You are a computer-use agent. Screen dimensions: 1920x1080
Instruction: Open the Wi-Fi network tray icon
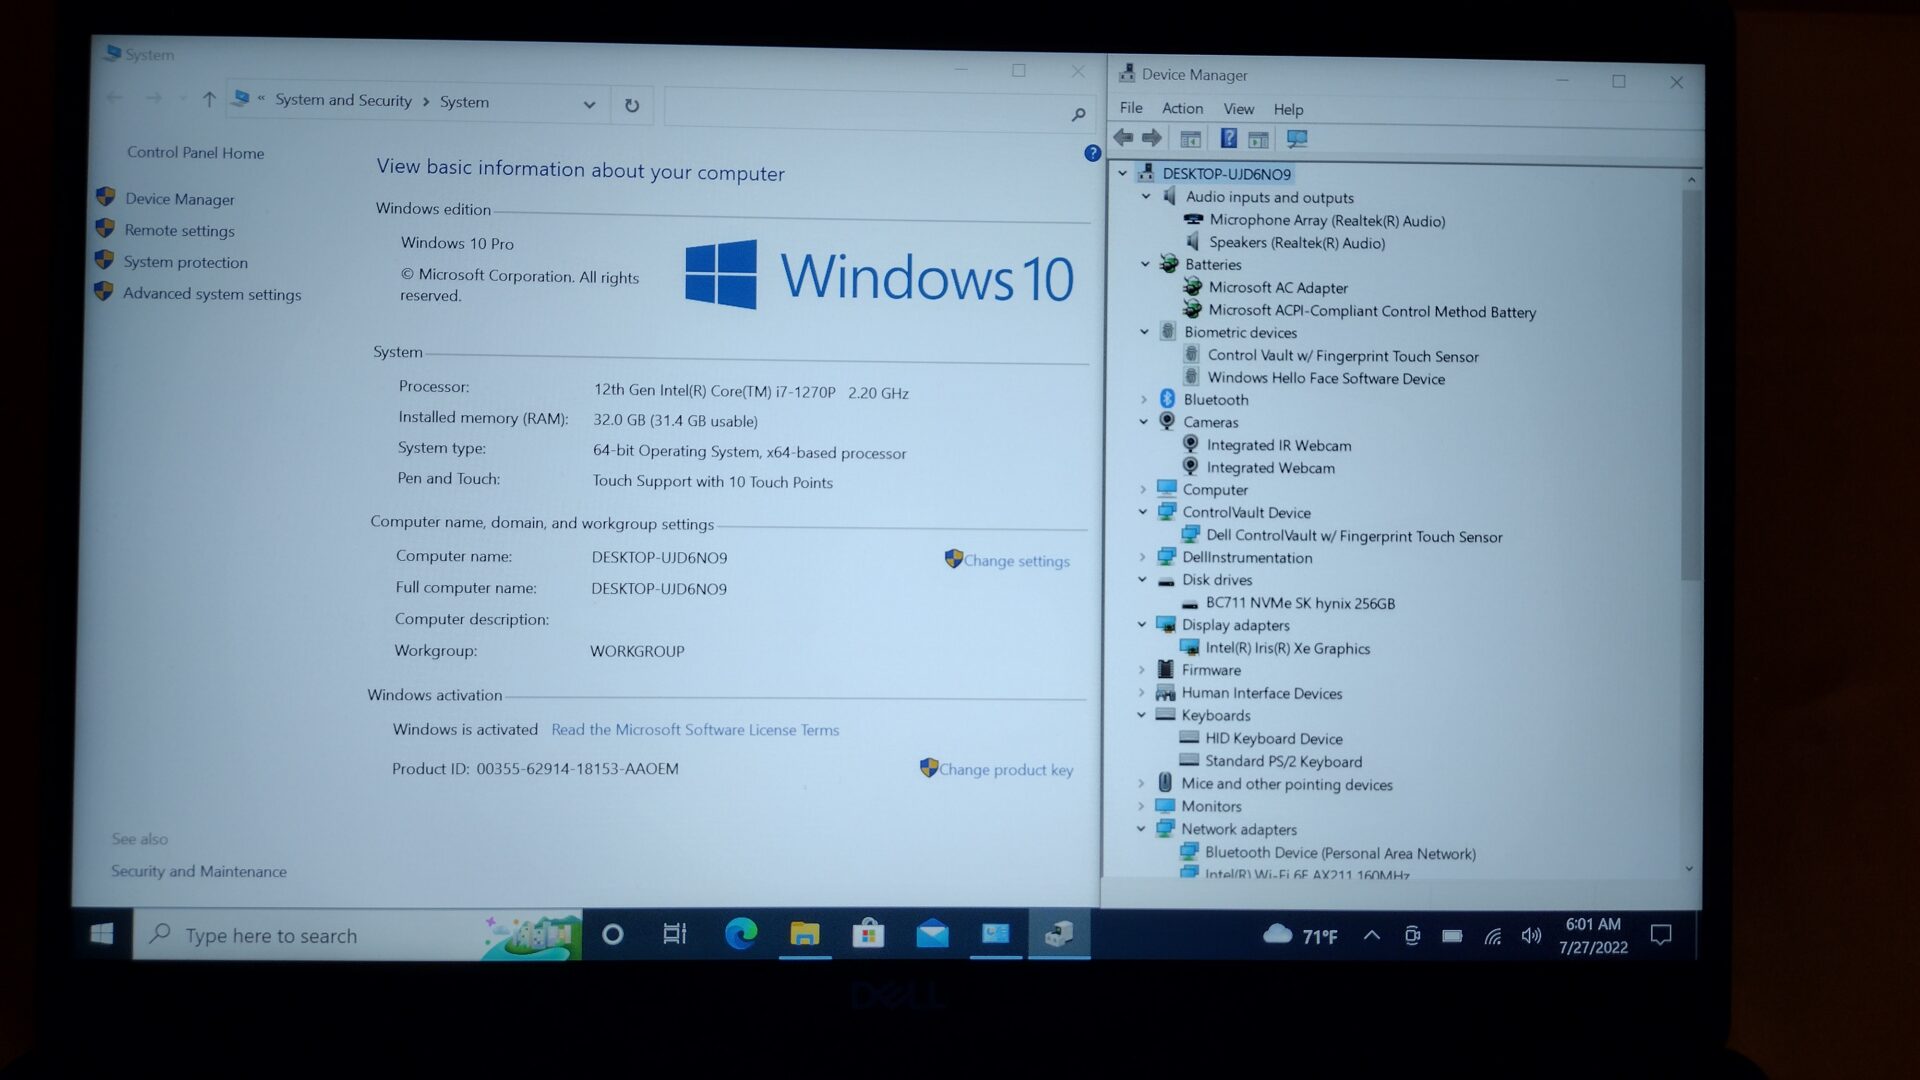click(1492, 937)
